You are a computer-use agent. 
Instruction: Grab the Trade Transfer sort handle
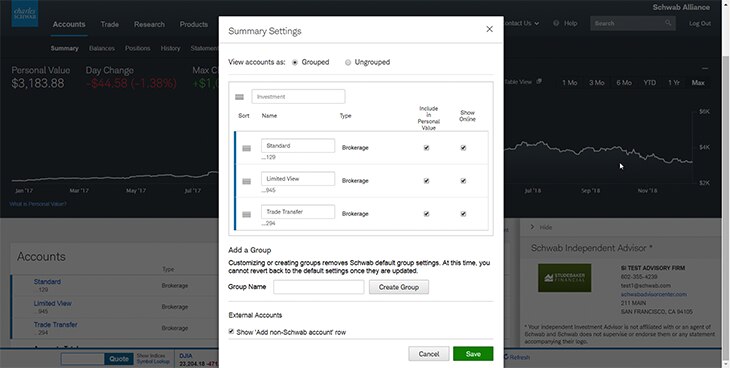coord(247,214)
